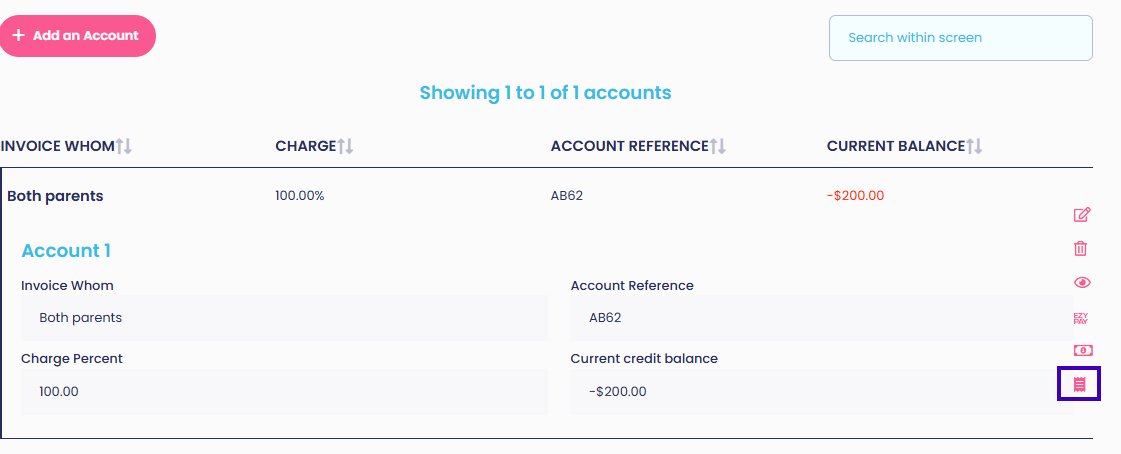1121x454 pixels.
Task: Click the cash payment banknote icon
Action: coord(1082,350)
